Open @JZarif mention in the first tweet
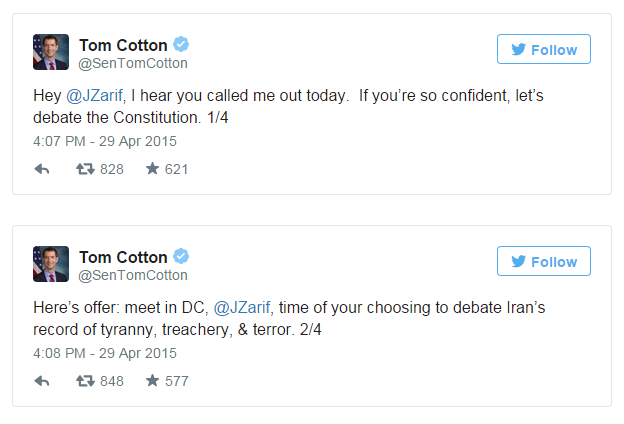 (95, 96)
